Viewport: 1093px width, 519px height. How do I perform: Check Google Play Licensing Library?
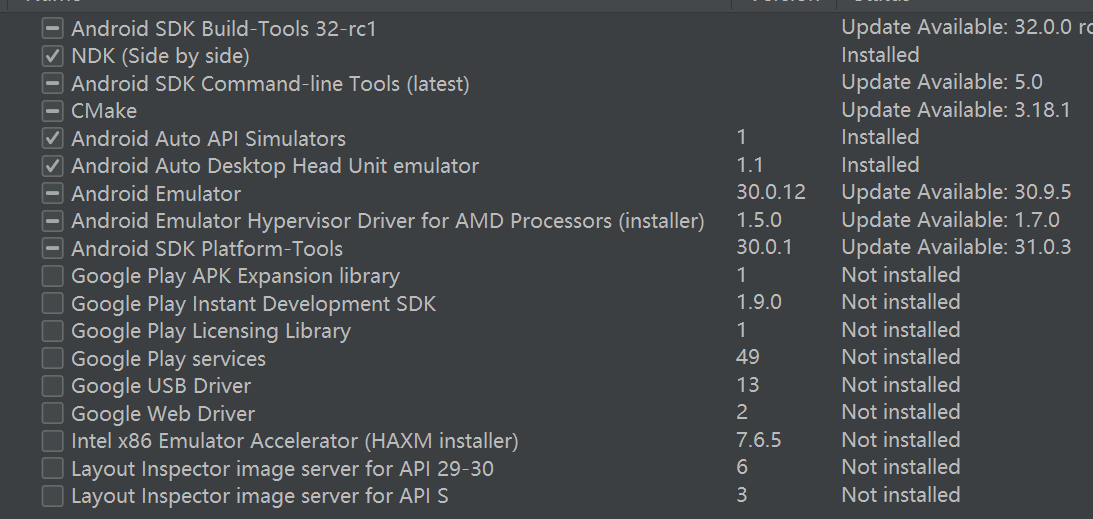point(52,331)
